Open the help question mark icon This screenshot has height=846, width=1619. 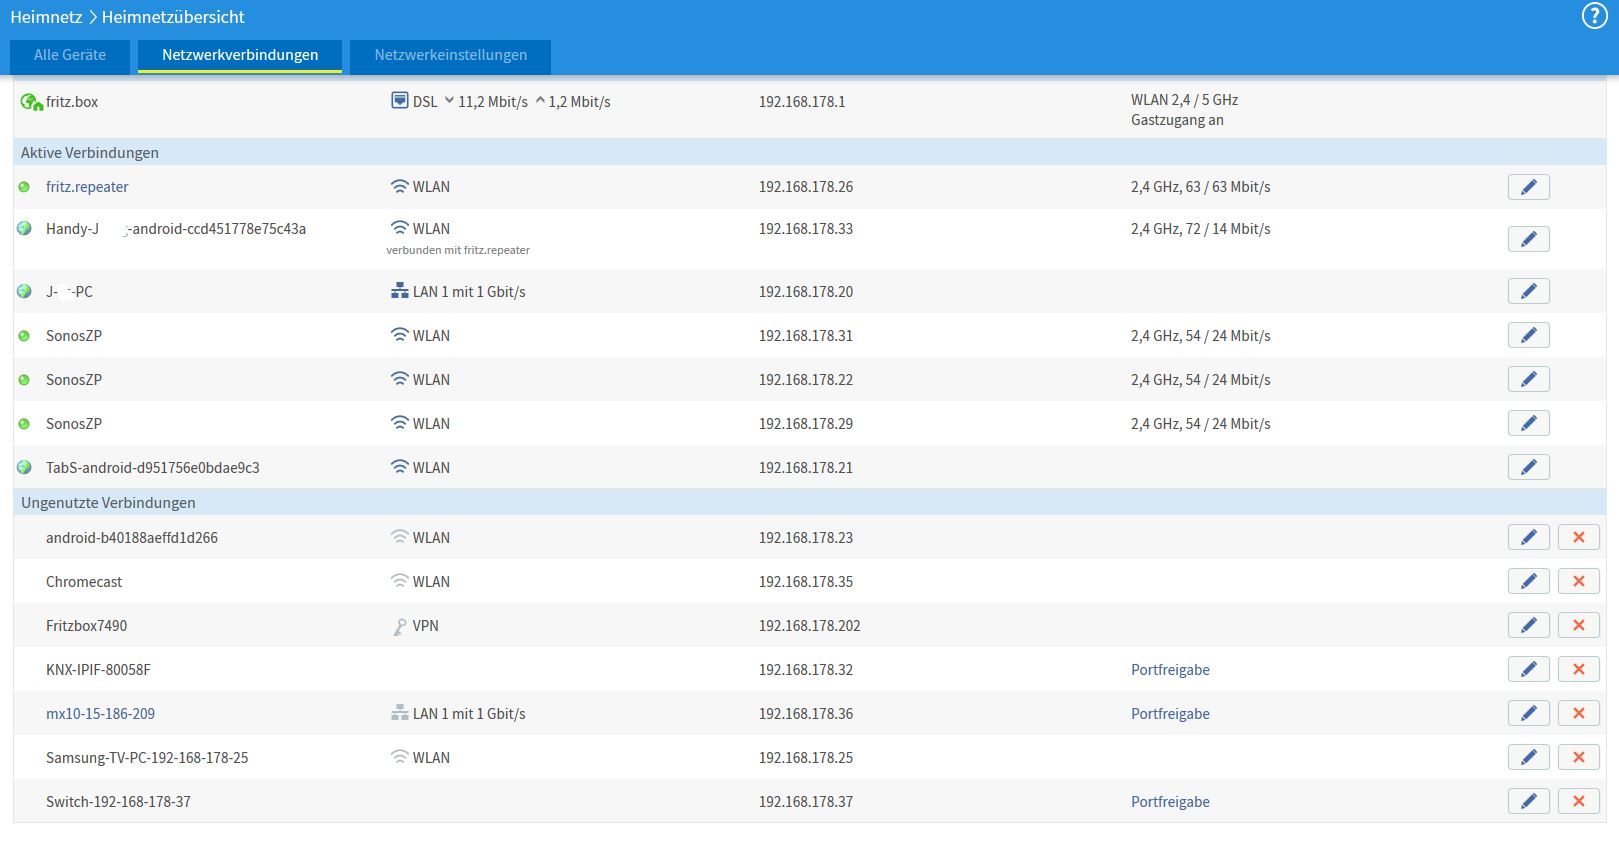(1593, 16)
